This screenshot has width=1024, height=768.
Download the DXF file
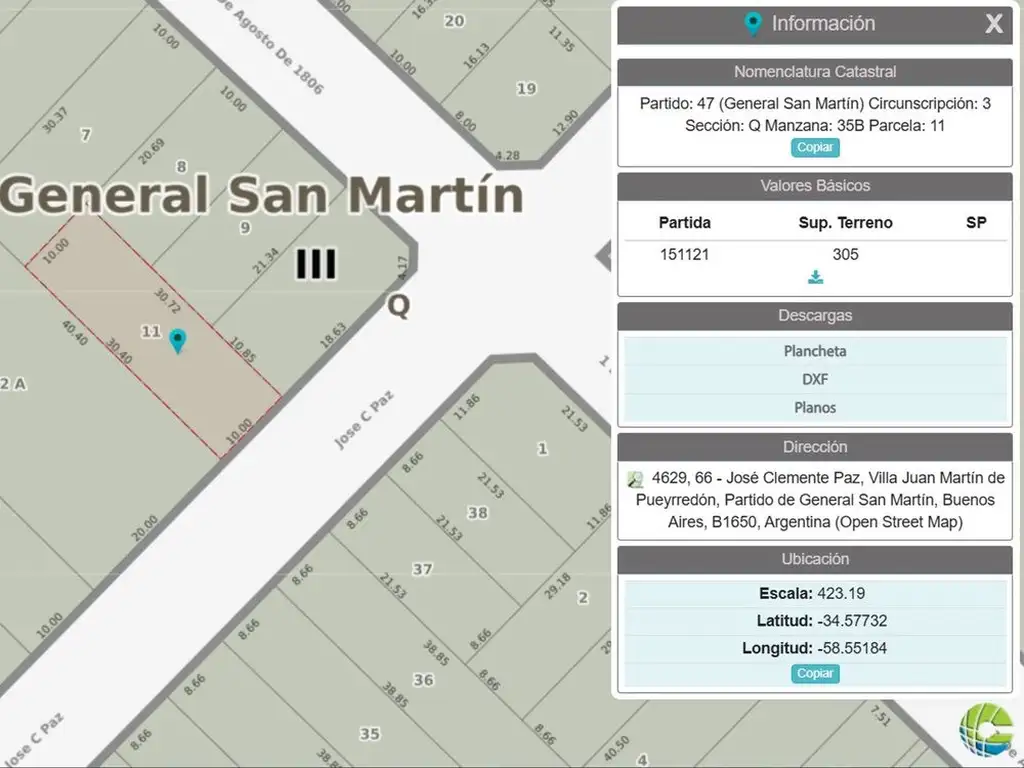click(x=815, y=379)
